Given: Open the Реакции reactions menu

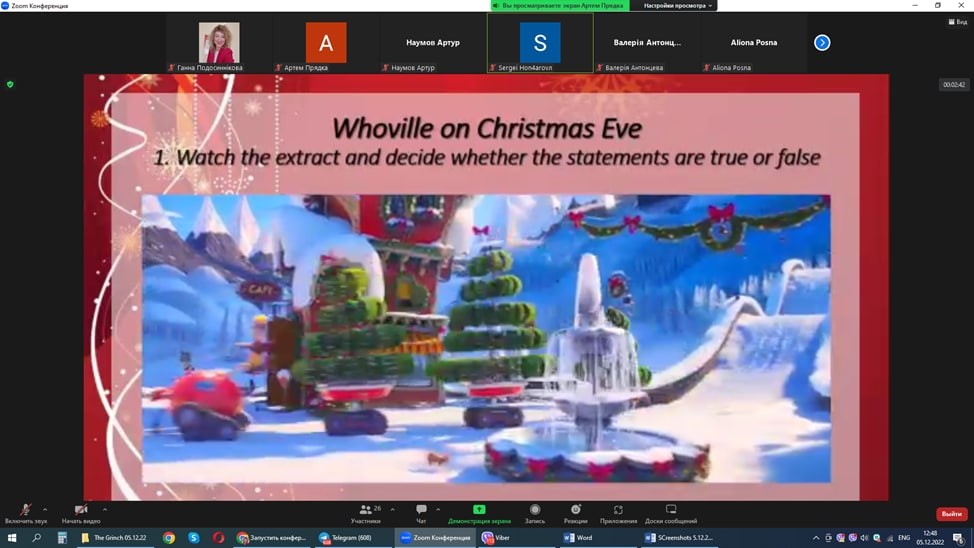Looking at the screenshot, I should click(x=576, y=511).
